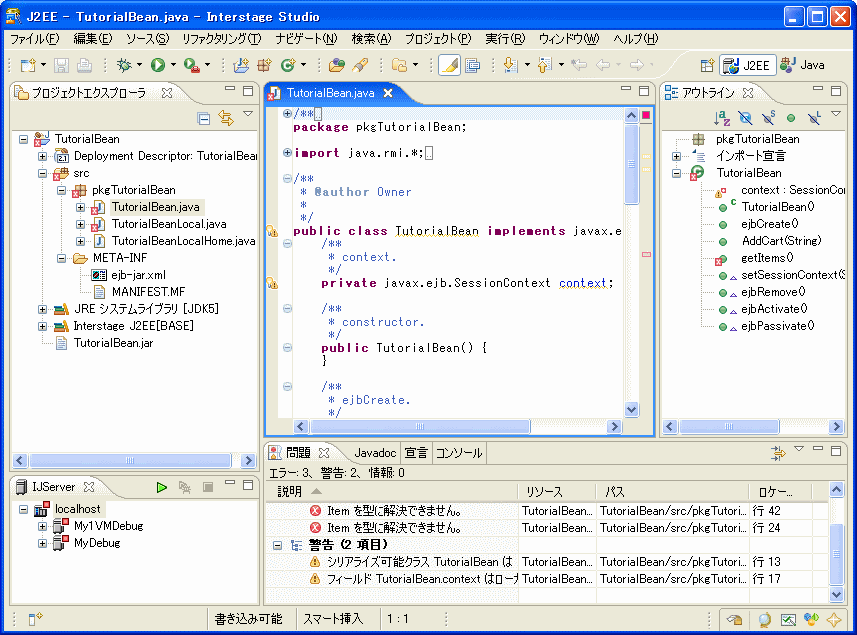This screenshot has width=857, height=635.
Task: Click editor scroll down arrow
Action: 631,409
